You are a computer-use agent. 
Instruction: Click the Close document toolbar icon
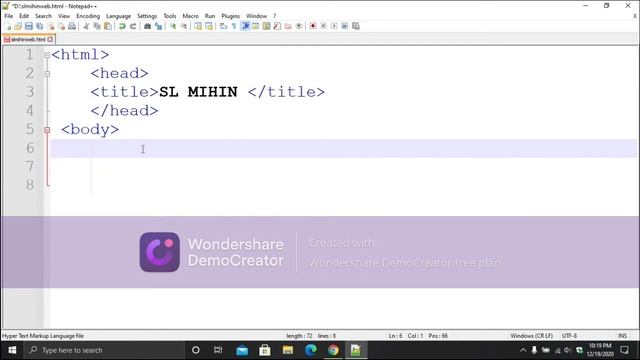[x=51, y=26]
